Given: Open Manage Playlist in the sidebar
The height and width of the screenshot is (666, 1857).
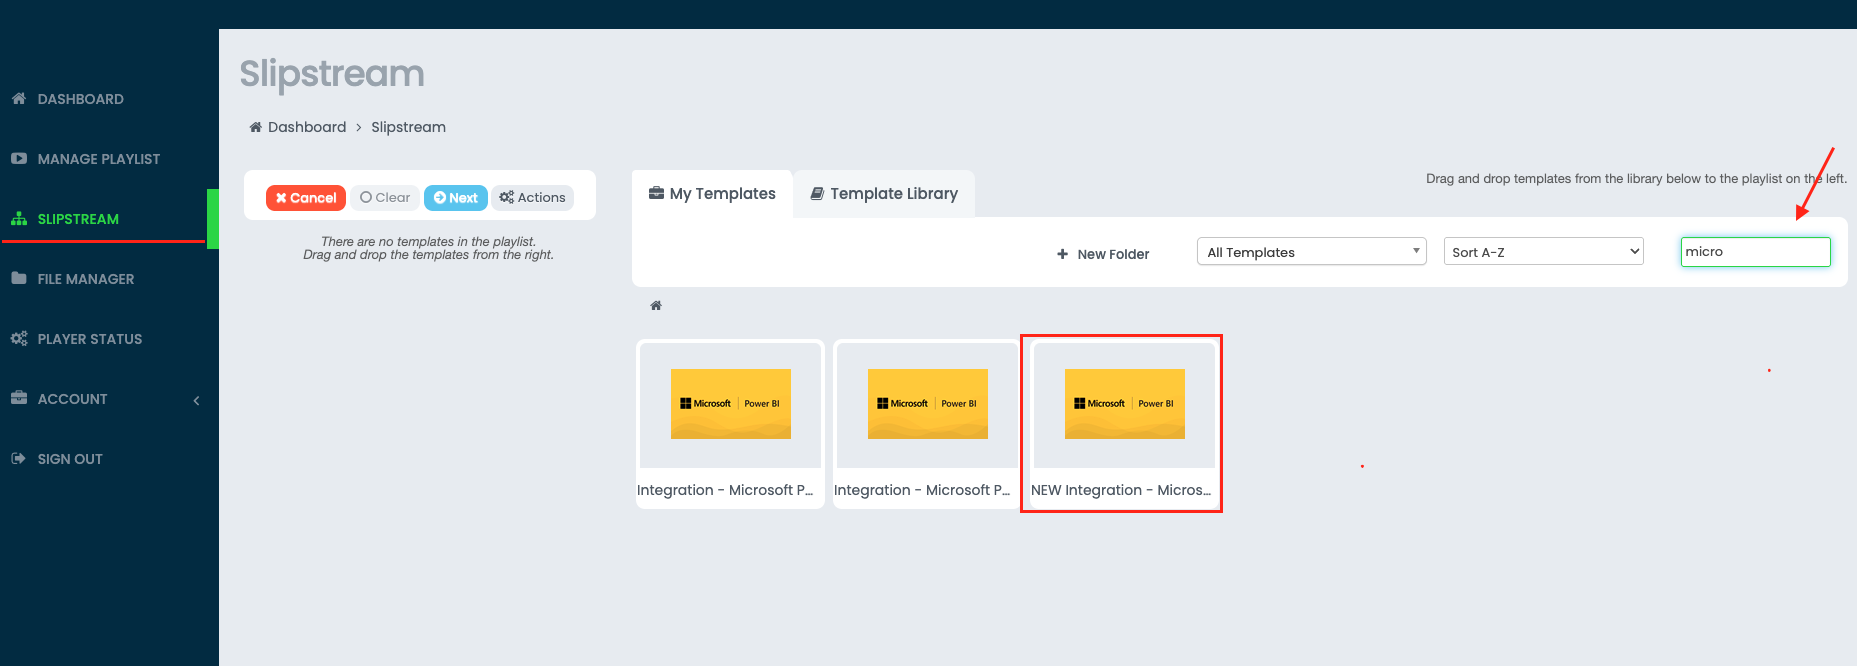Looking at the screenshot, I should (109, 159).
